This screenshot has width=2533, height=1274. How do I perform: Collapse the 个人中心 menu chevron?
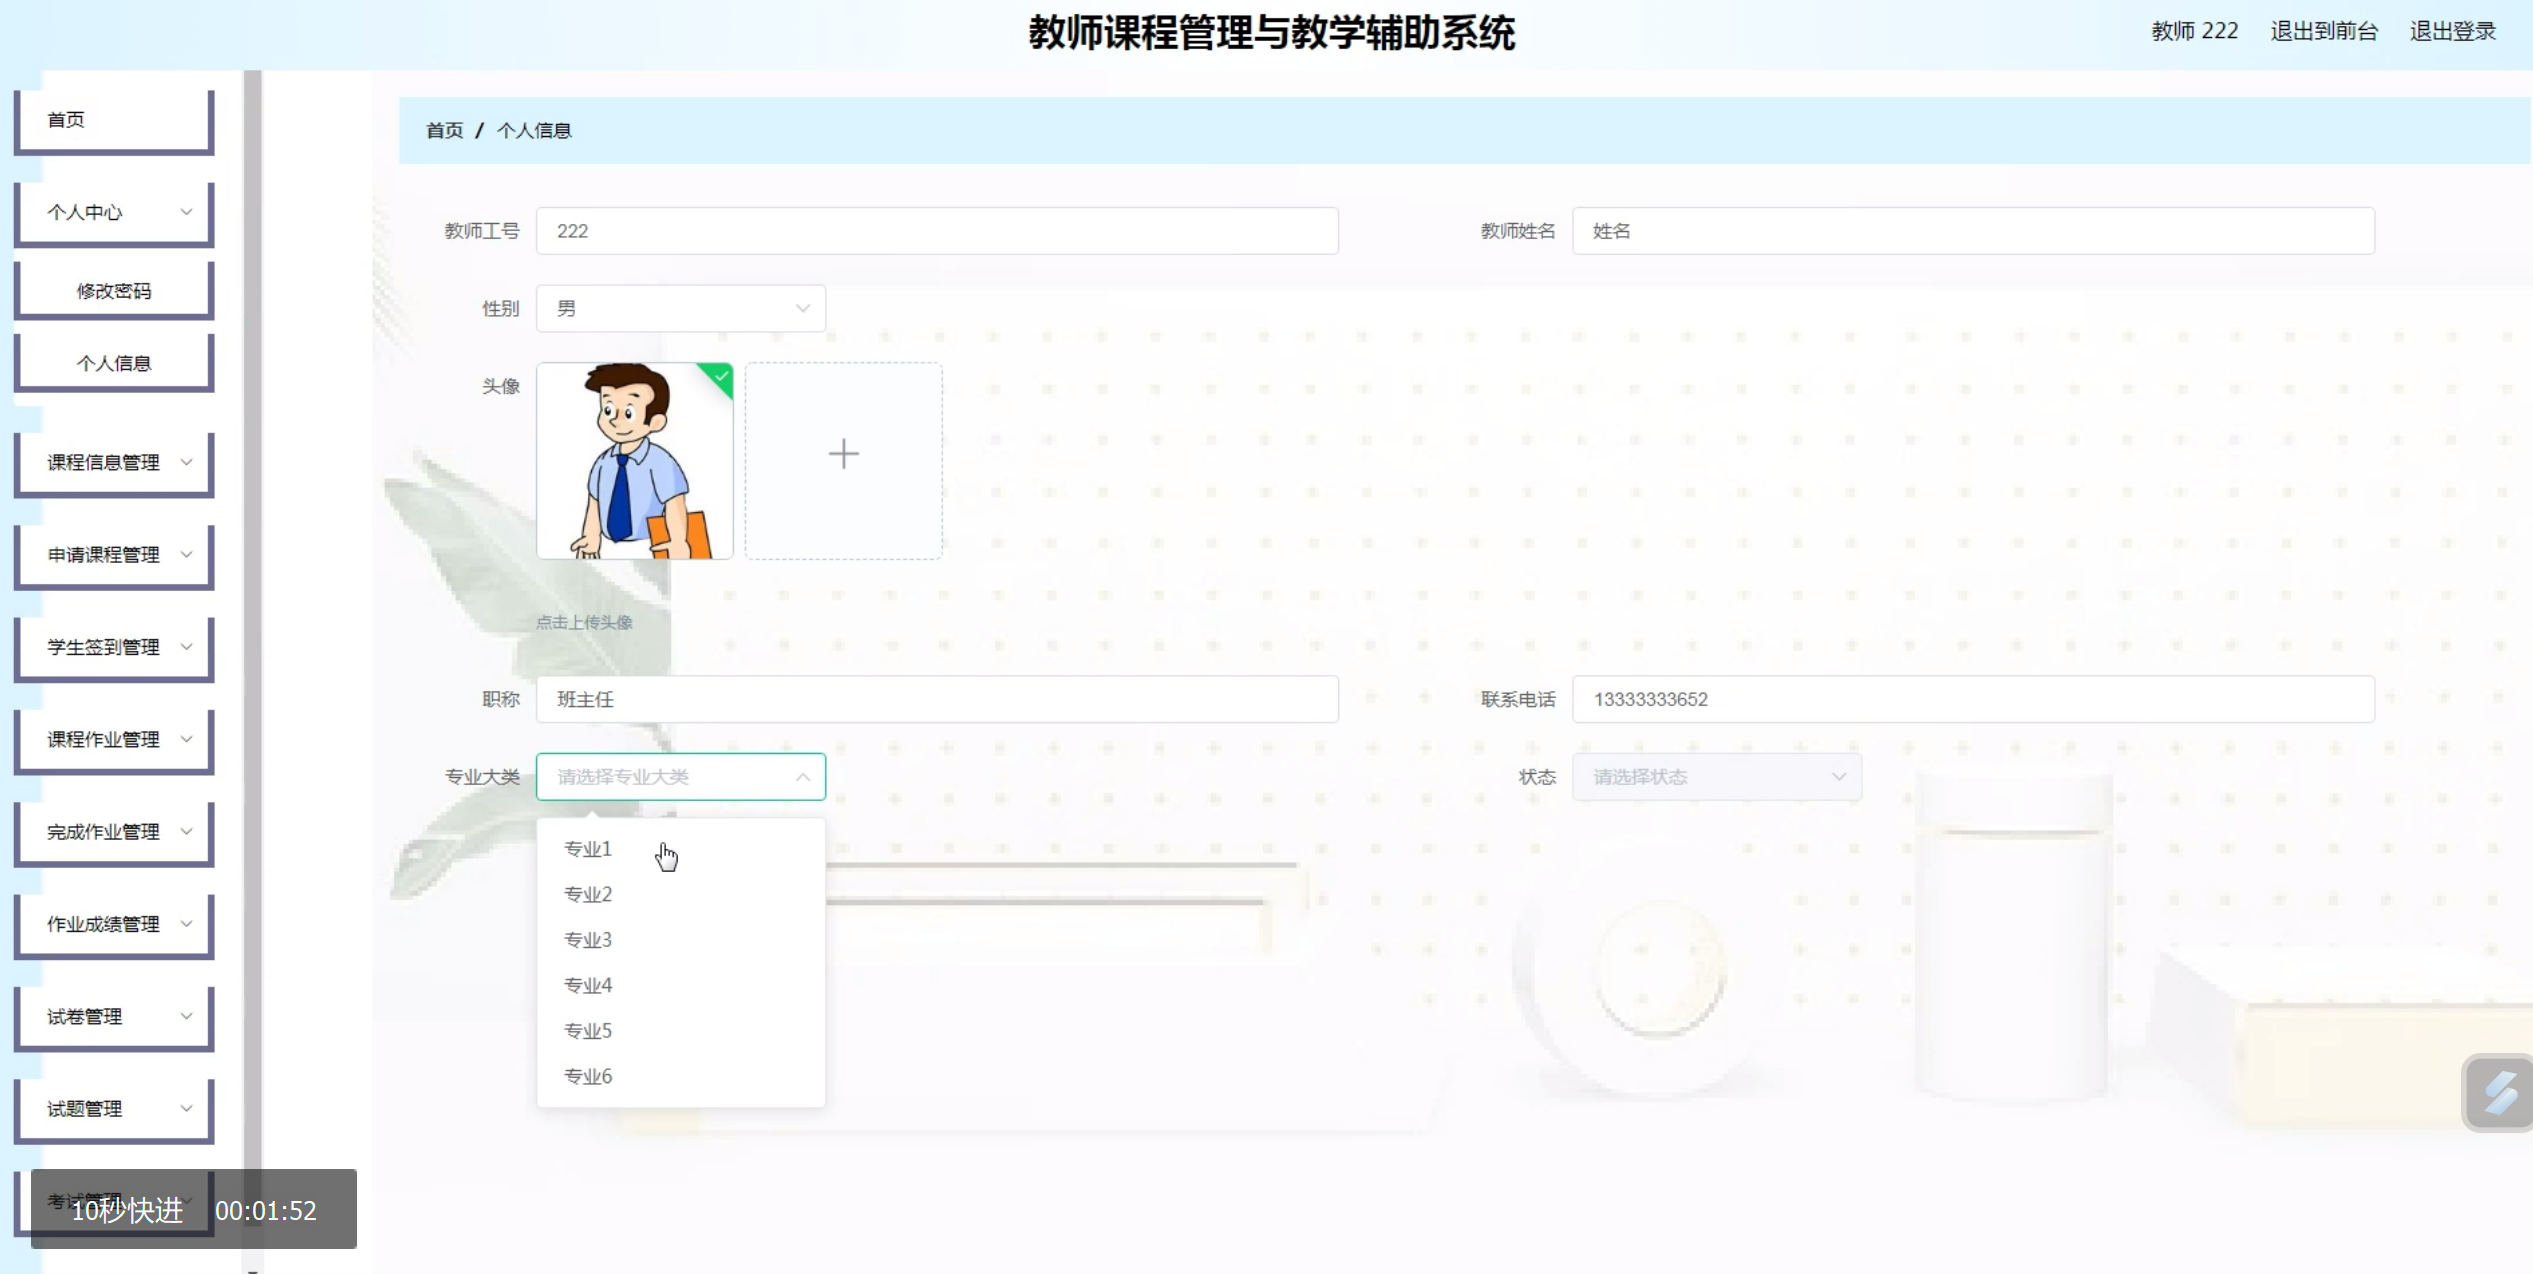[x=186, y=212]
